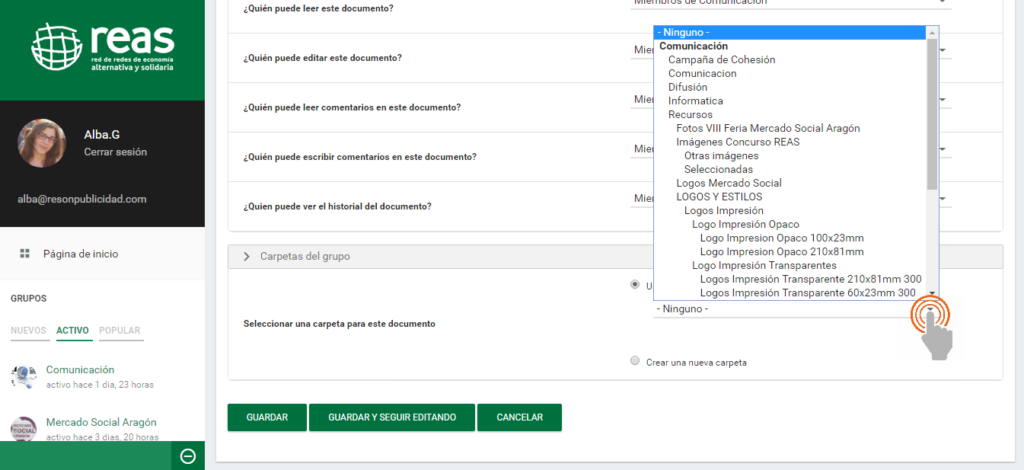1024x470 pixels.
Task: Switch to the NUEVOS groups tab
Action: (x=29, y=331)
